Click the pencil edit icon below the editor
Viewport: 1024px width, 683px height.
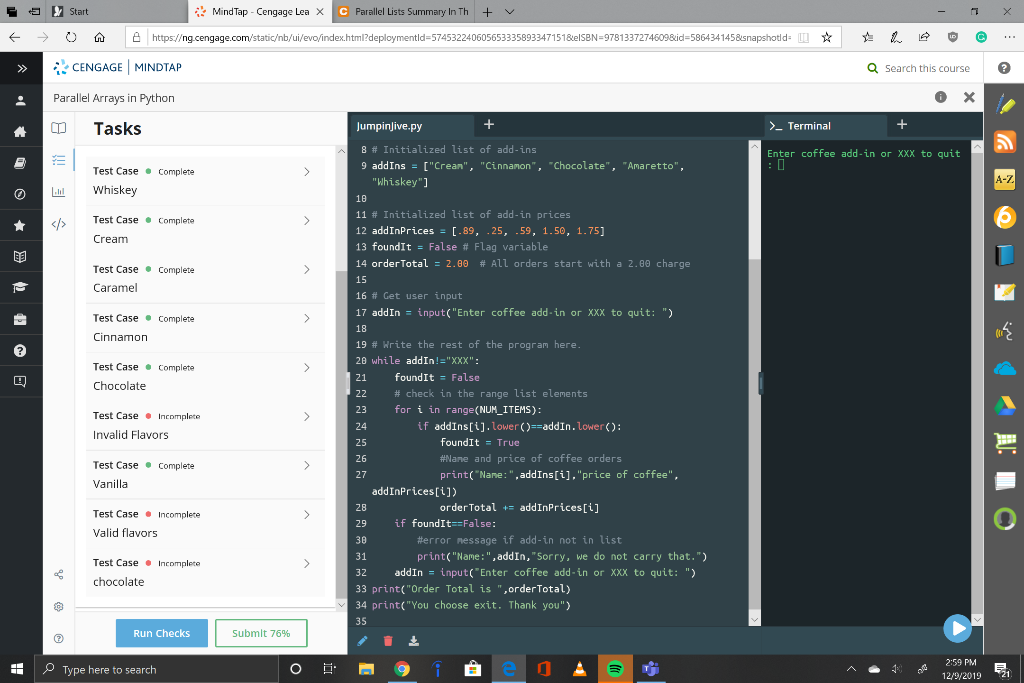pyautogui.click(x=362, y=641)
